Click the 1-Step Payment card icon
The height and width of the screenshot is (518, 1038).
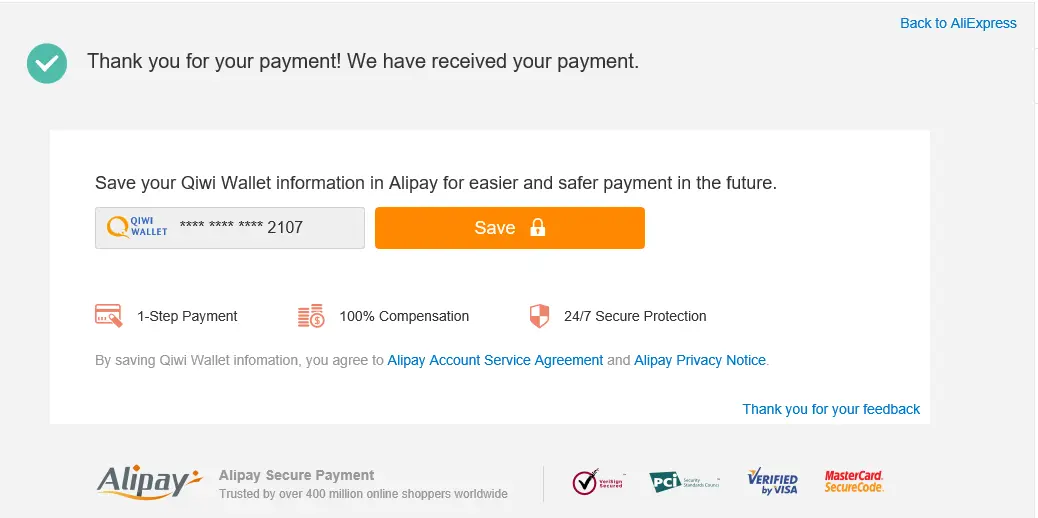[x=109, y=316]
